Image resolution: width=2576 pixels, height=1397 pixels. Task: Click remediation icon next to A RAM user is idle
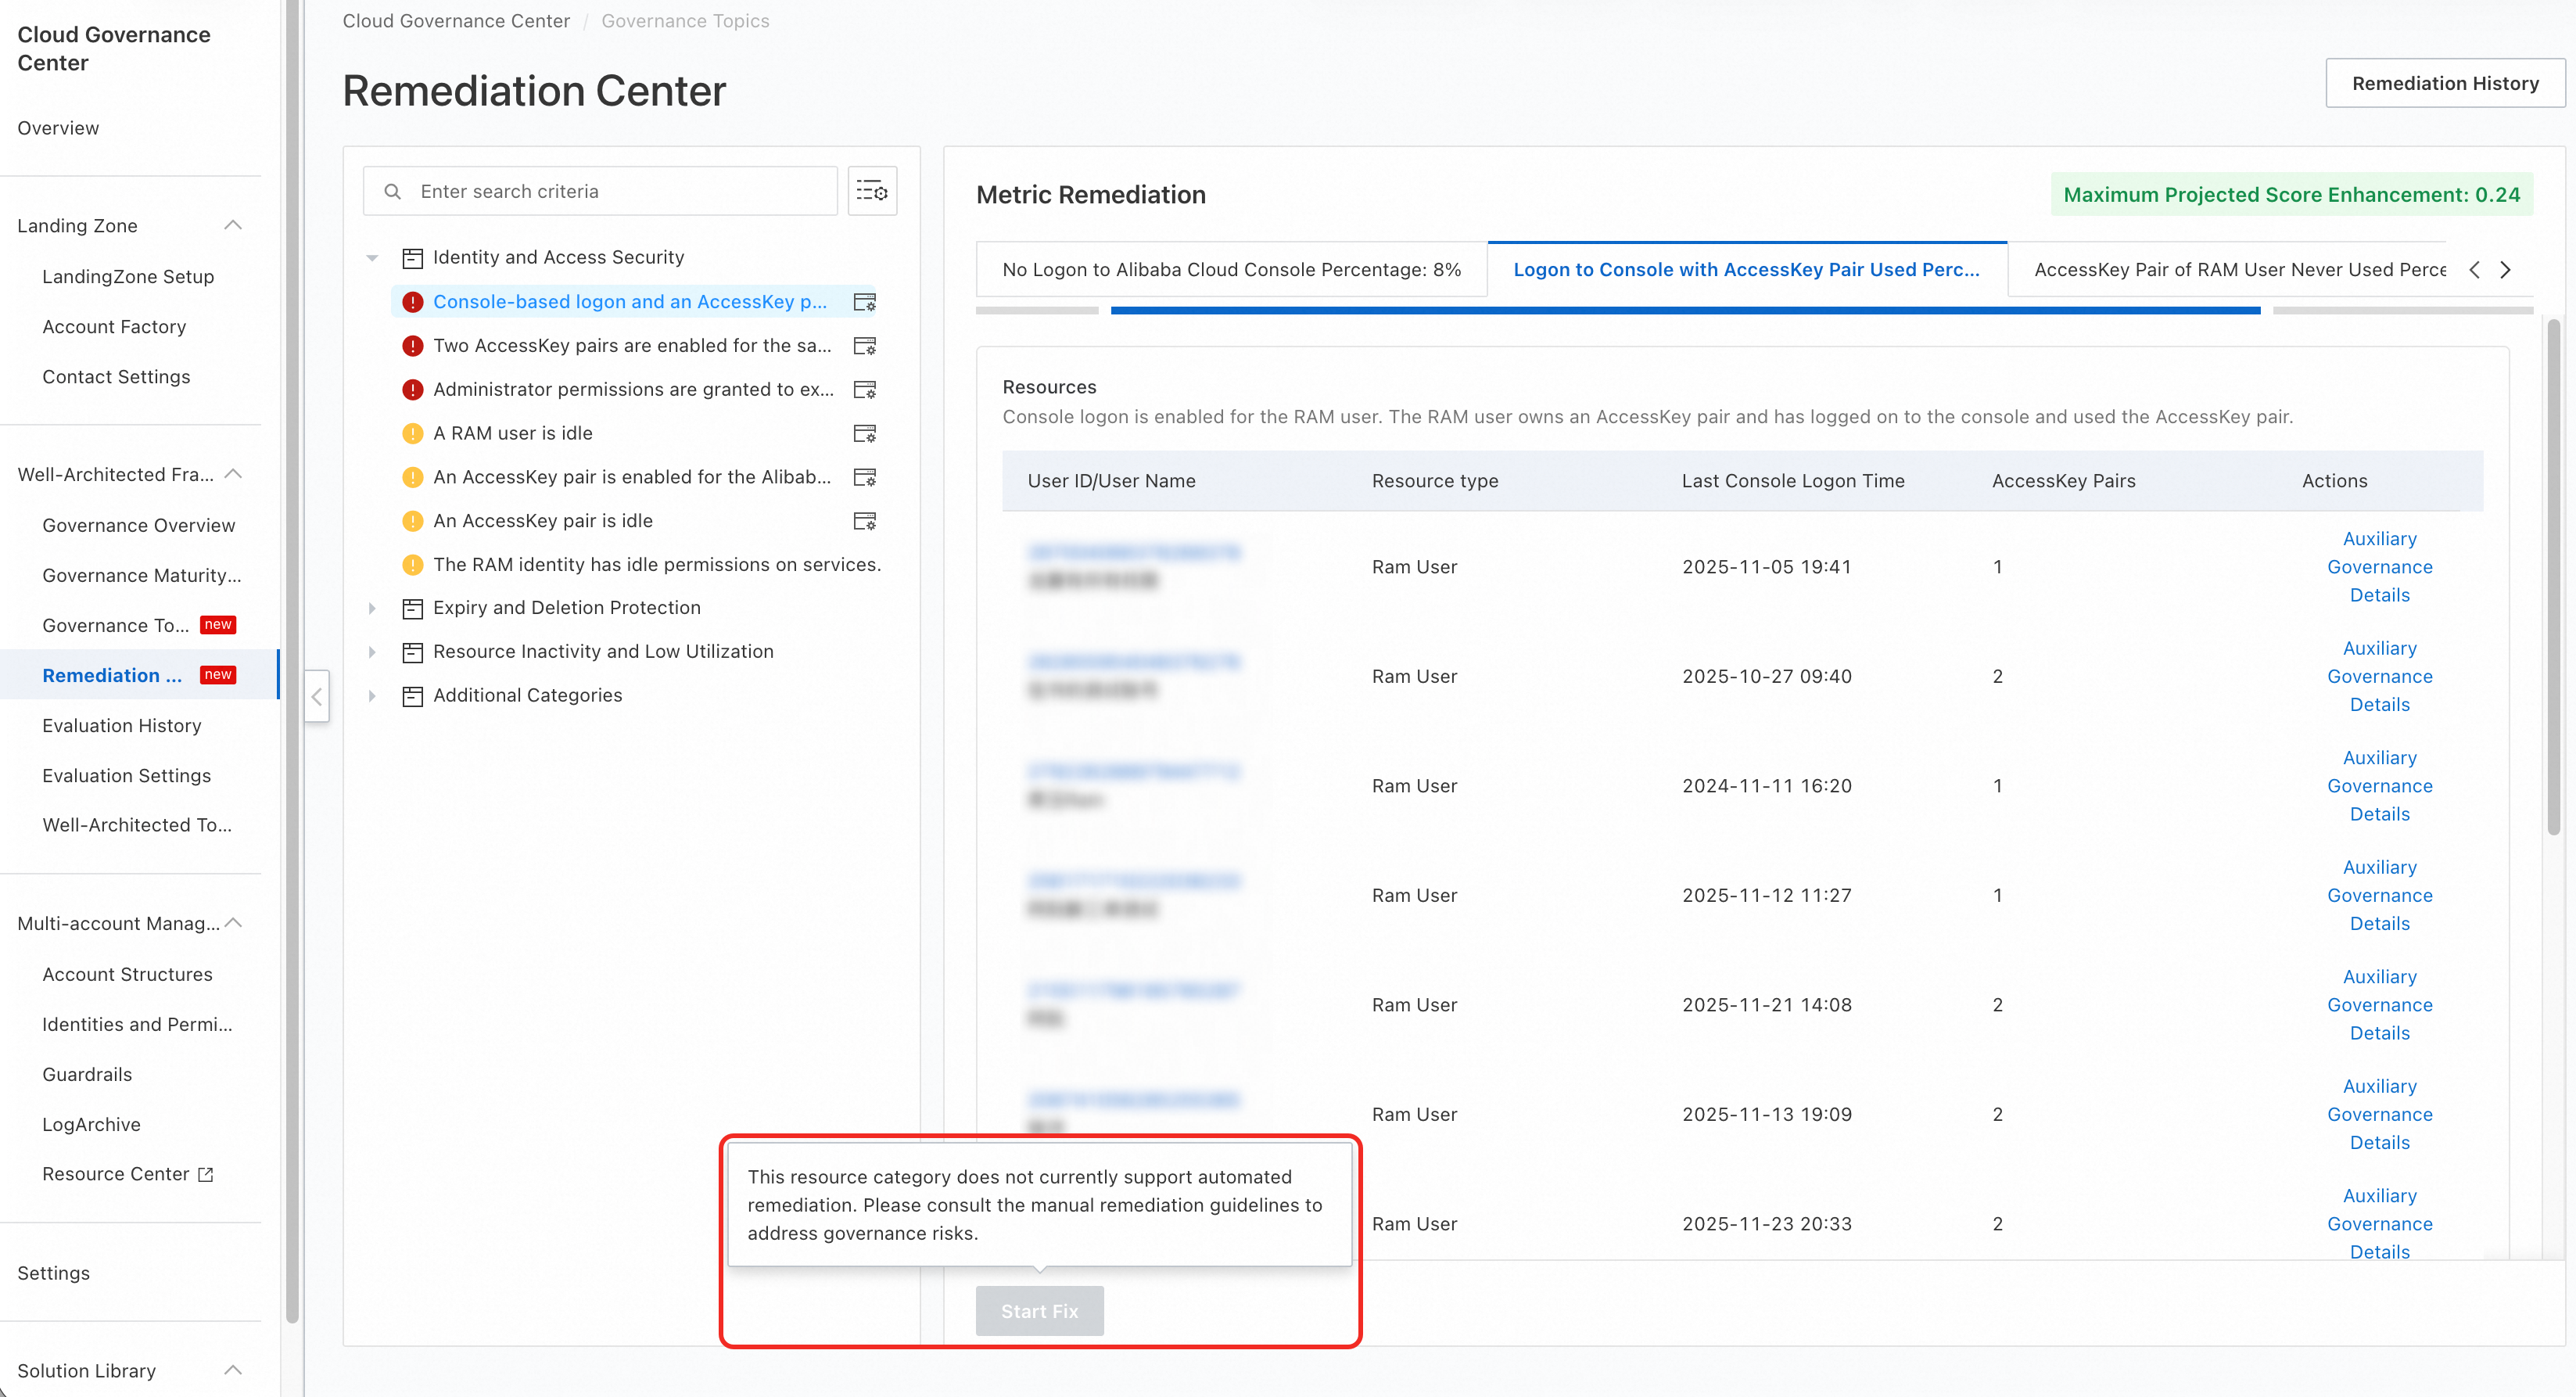click(864, 434)
